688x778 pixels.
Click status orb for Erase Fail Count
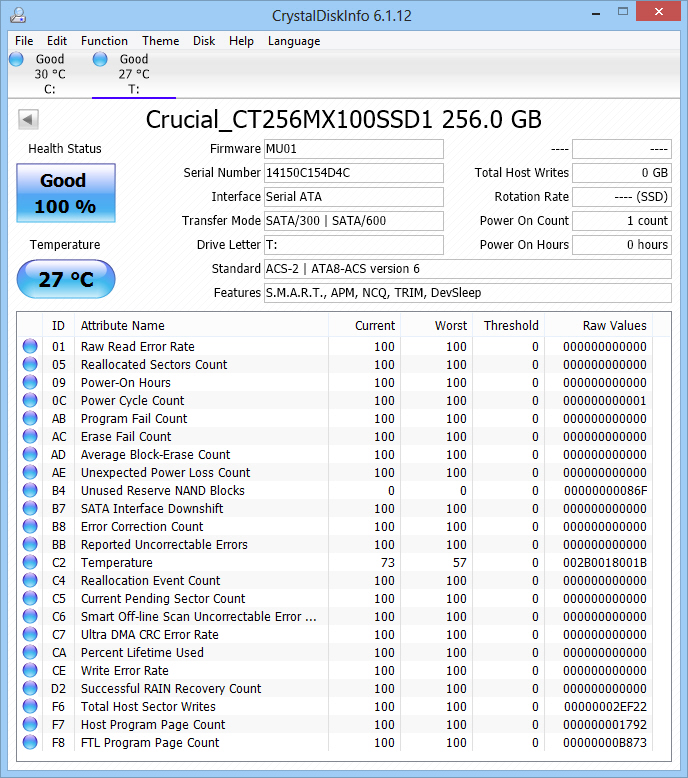(30, 436)
